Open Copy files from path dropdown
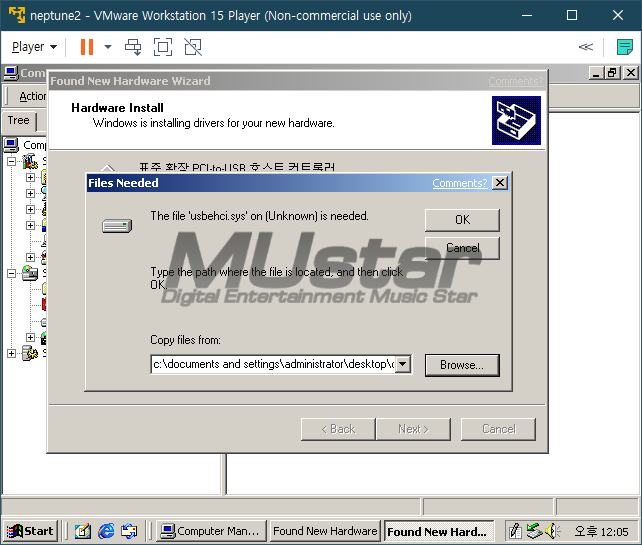 pyautogui.click(x=403, y=364)
